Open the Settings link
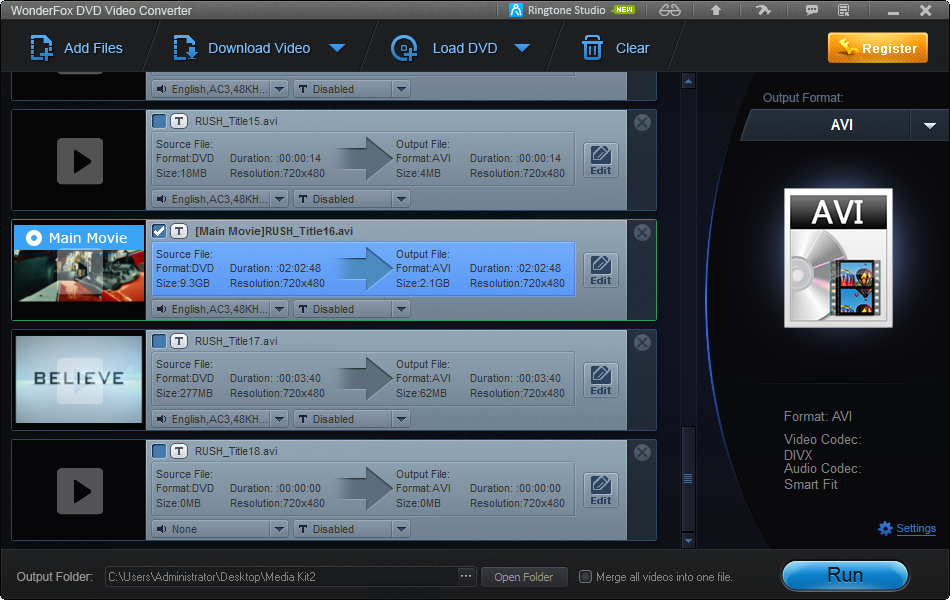 tap(916, 528)
